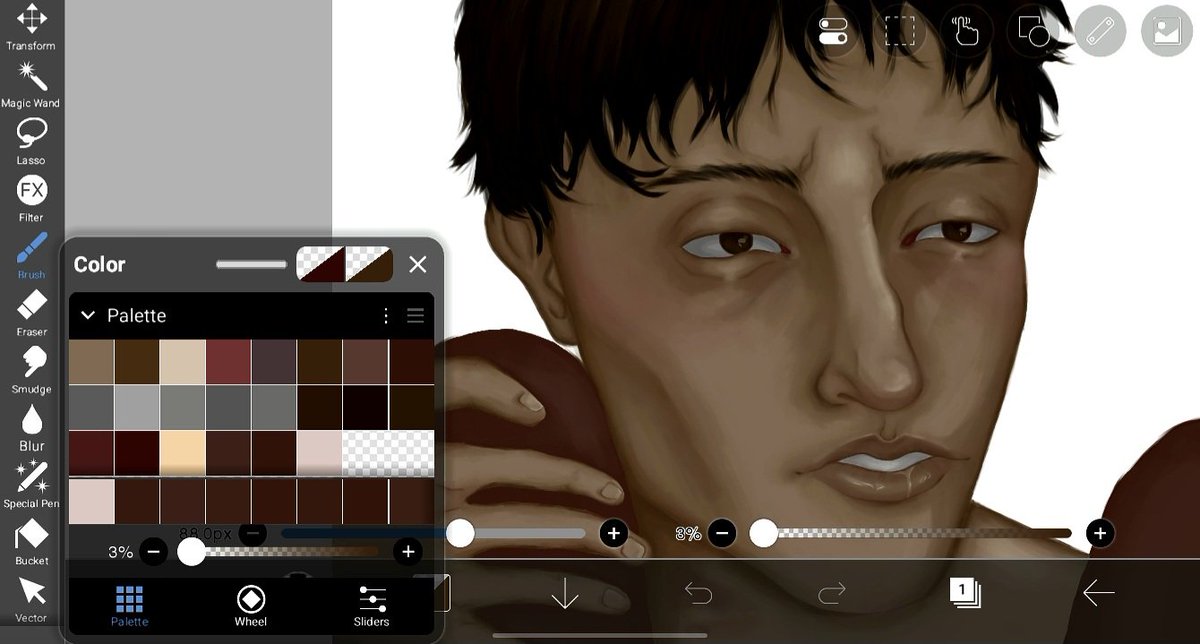Tap the ruler icon in top bar
This screenshot has width=1200, height=644.
tap(1100, 31)
